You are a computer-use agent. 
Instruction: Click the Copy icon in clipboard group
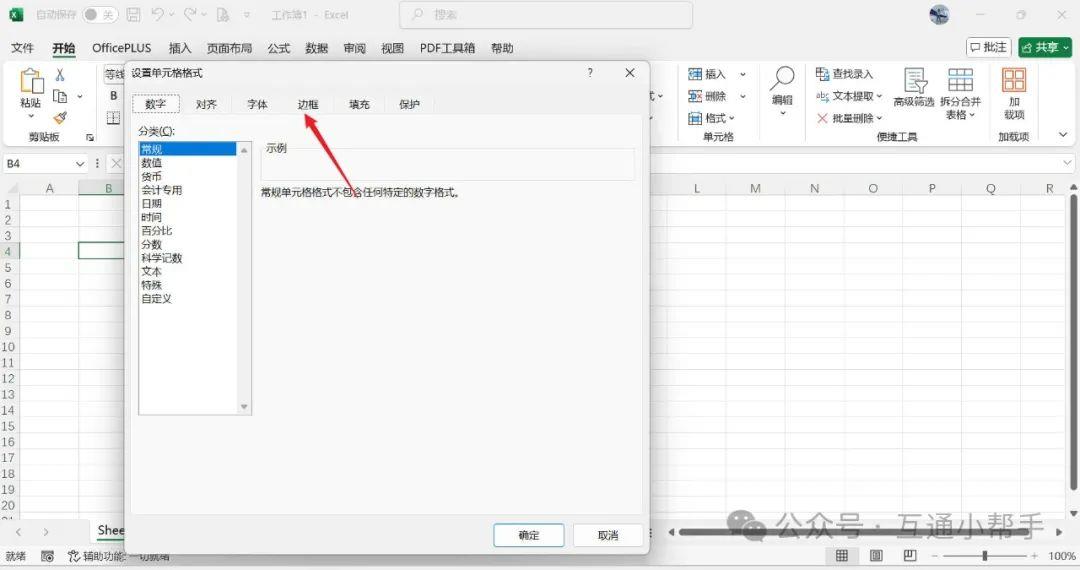point(61,96)
